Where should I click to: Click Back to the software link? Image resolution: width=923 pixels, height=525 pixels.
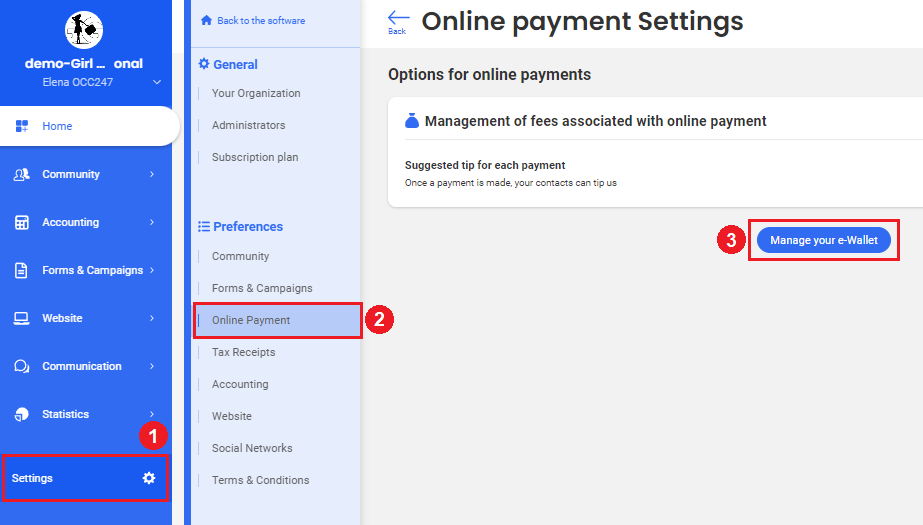254,20
